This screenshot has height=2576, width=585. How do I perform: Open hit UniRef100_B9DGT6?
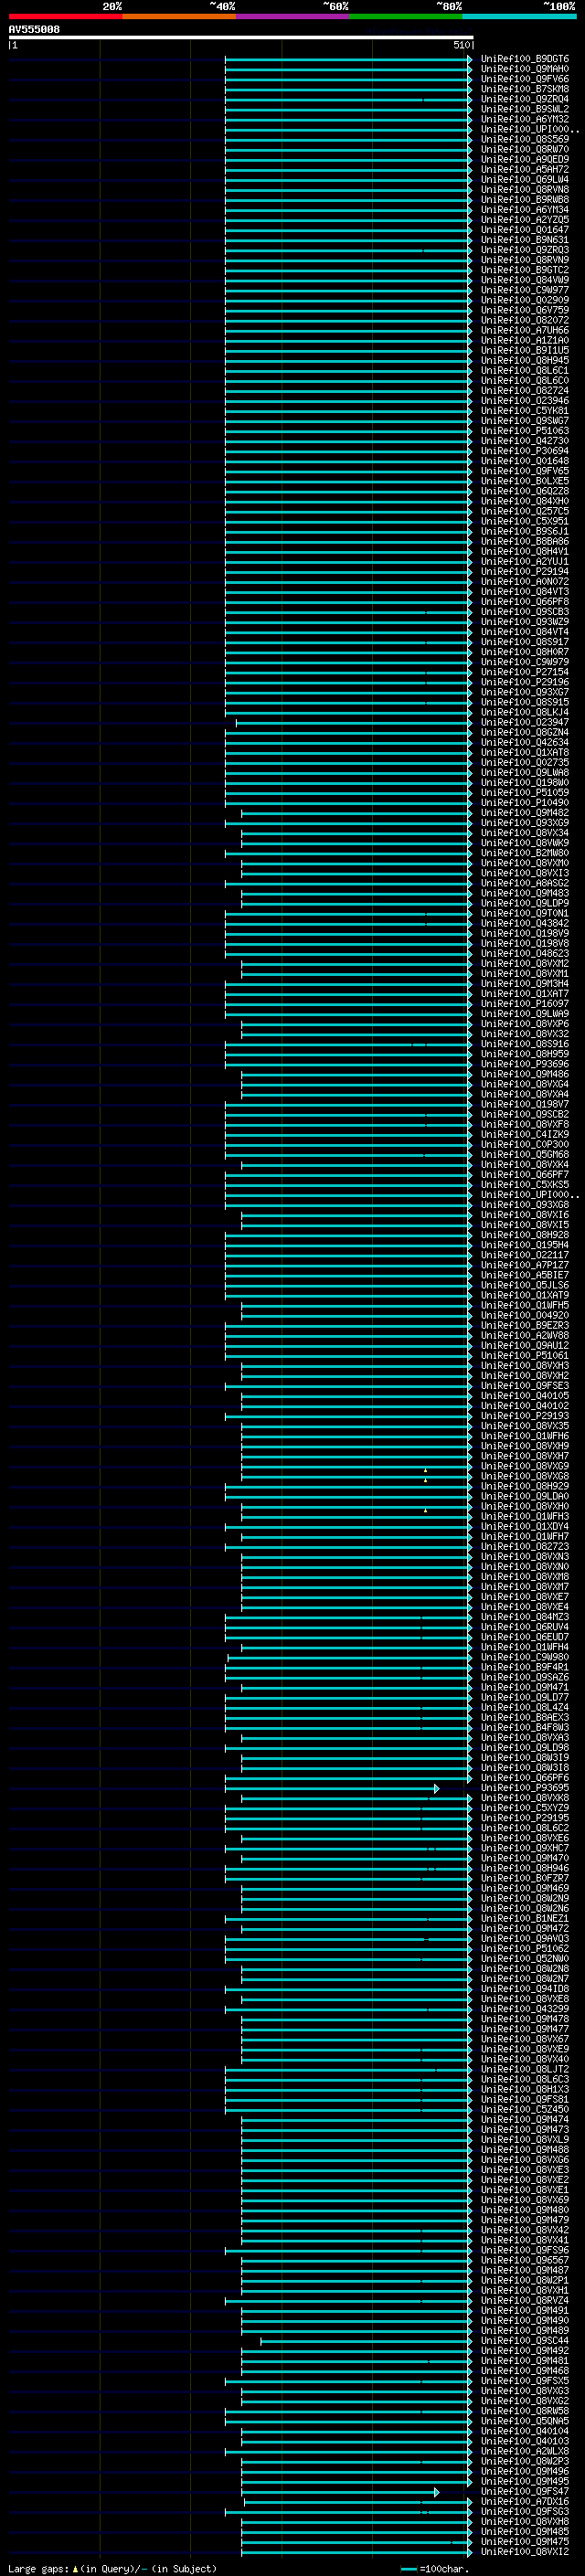(524, 60)
